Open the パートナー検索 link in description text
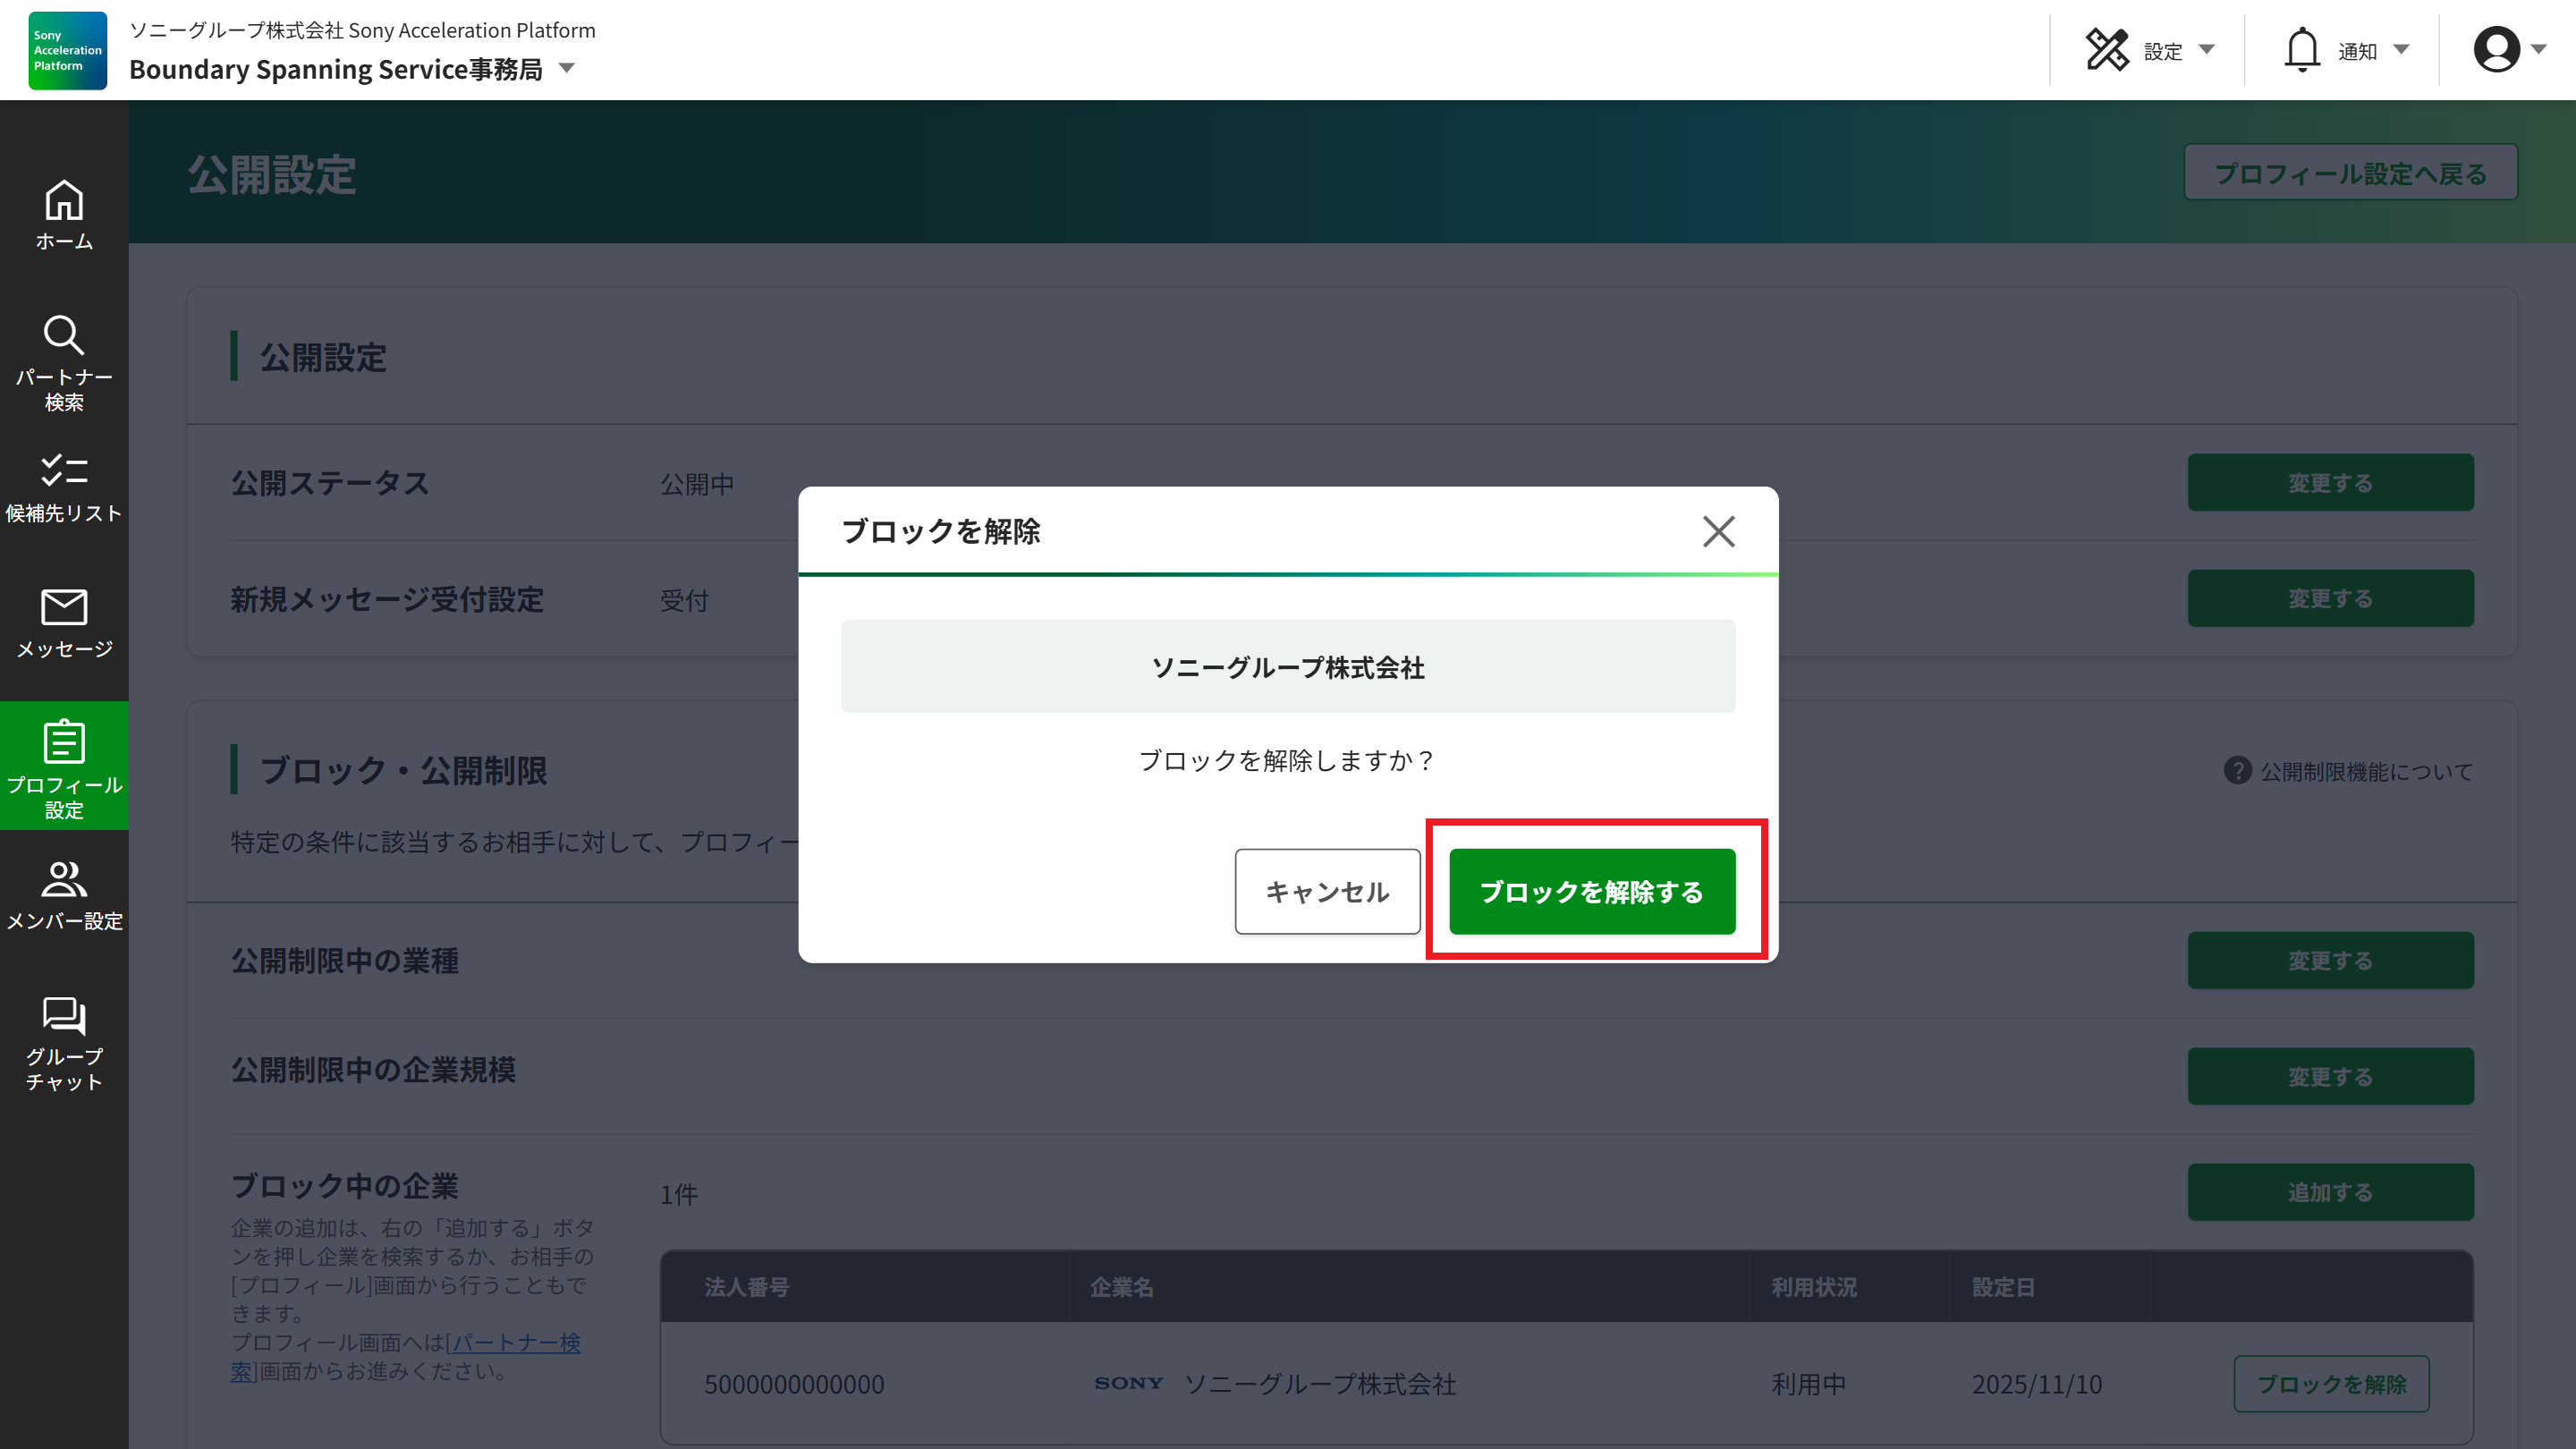The width and height of the screenshot is (2576, 1449). 514,1344
